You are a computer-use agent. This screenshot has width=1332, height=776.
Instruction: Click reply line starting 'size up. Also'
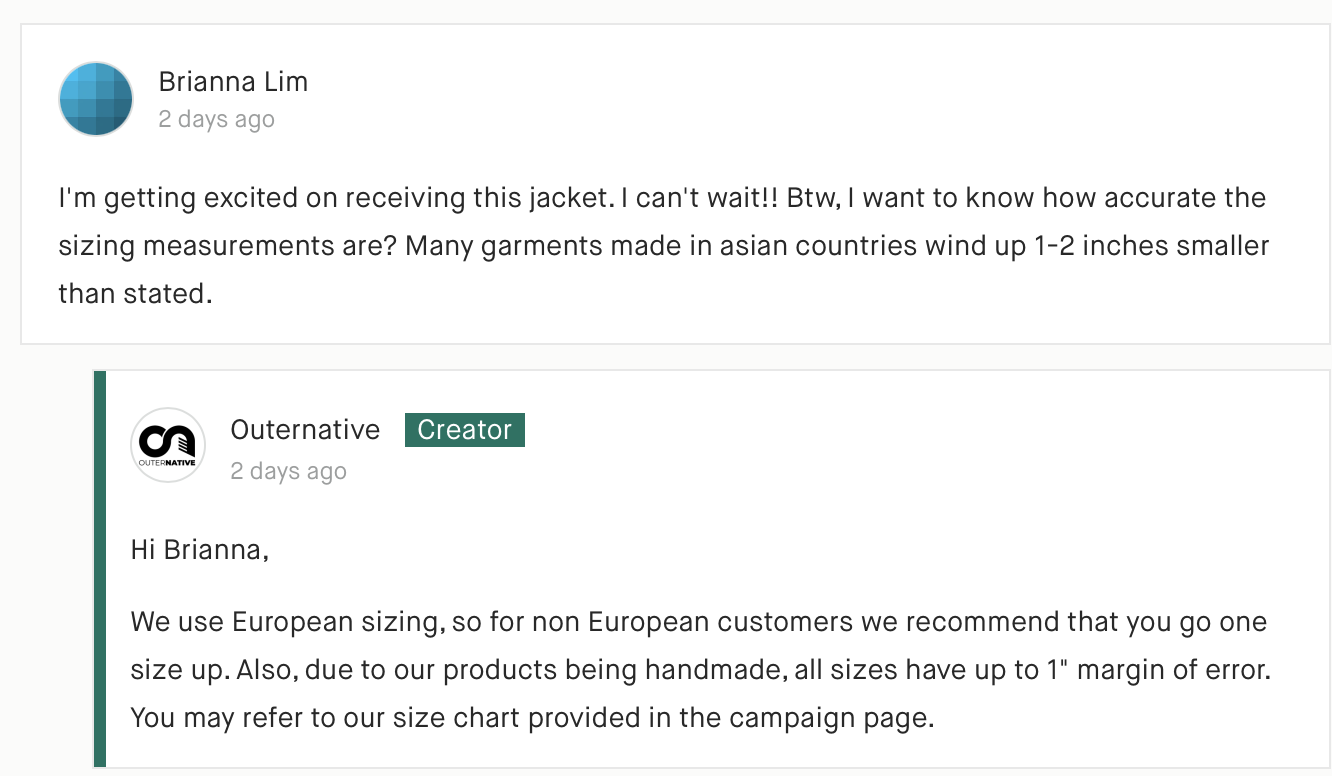click(x=700, y=670)
